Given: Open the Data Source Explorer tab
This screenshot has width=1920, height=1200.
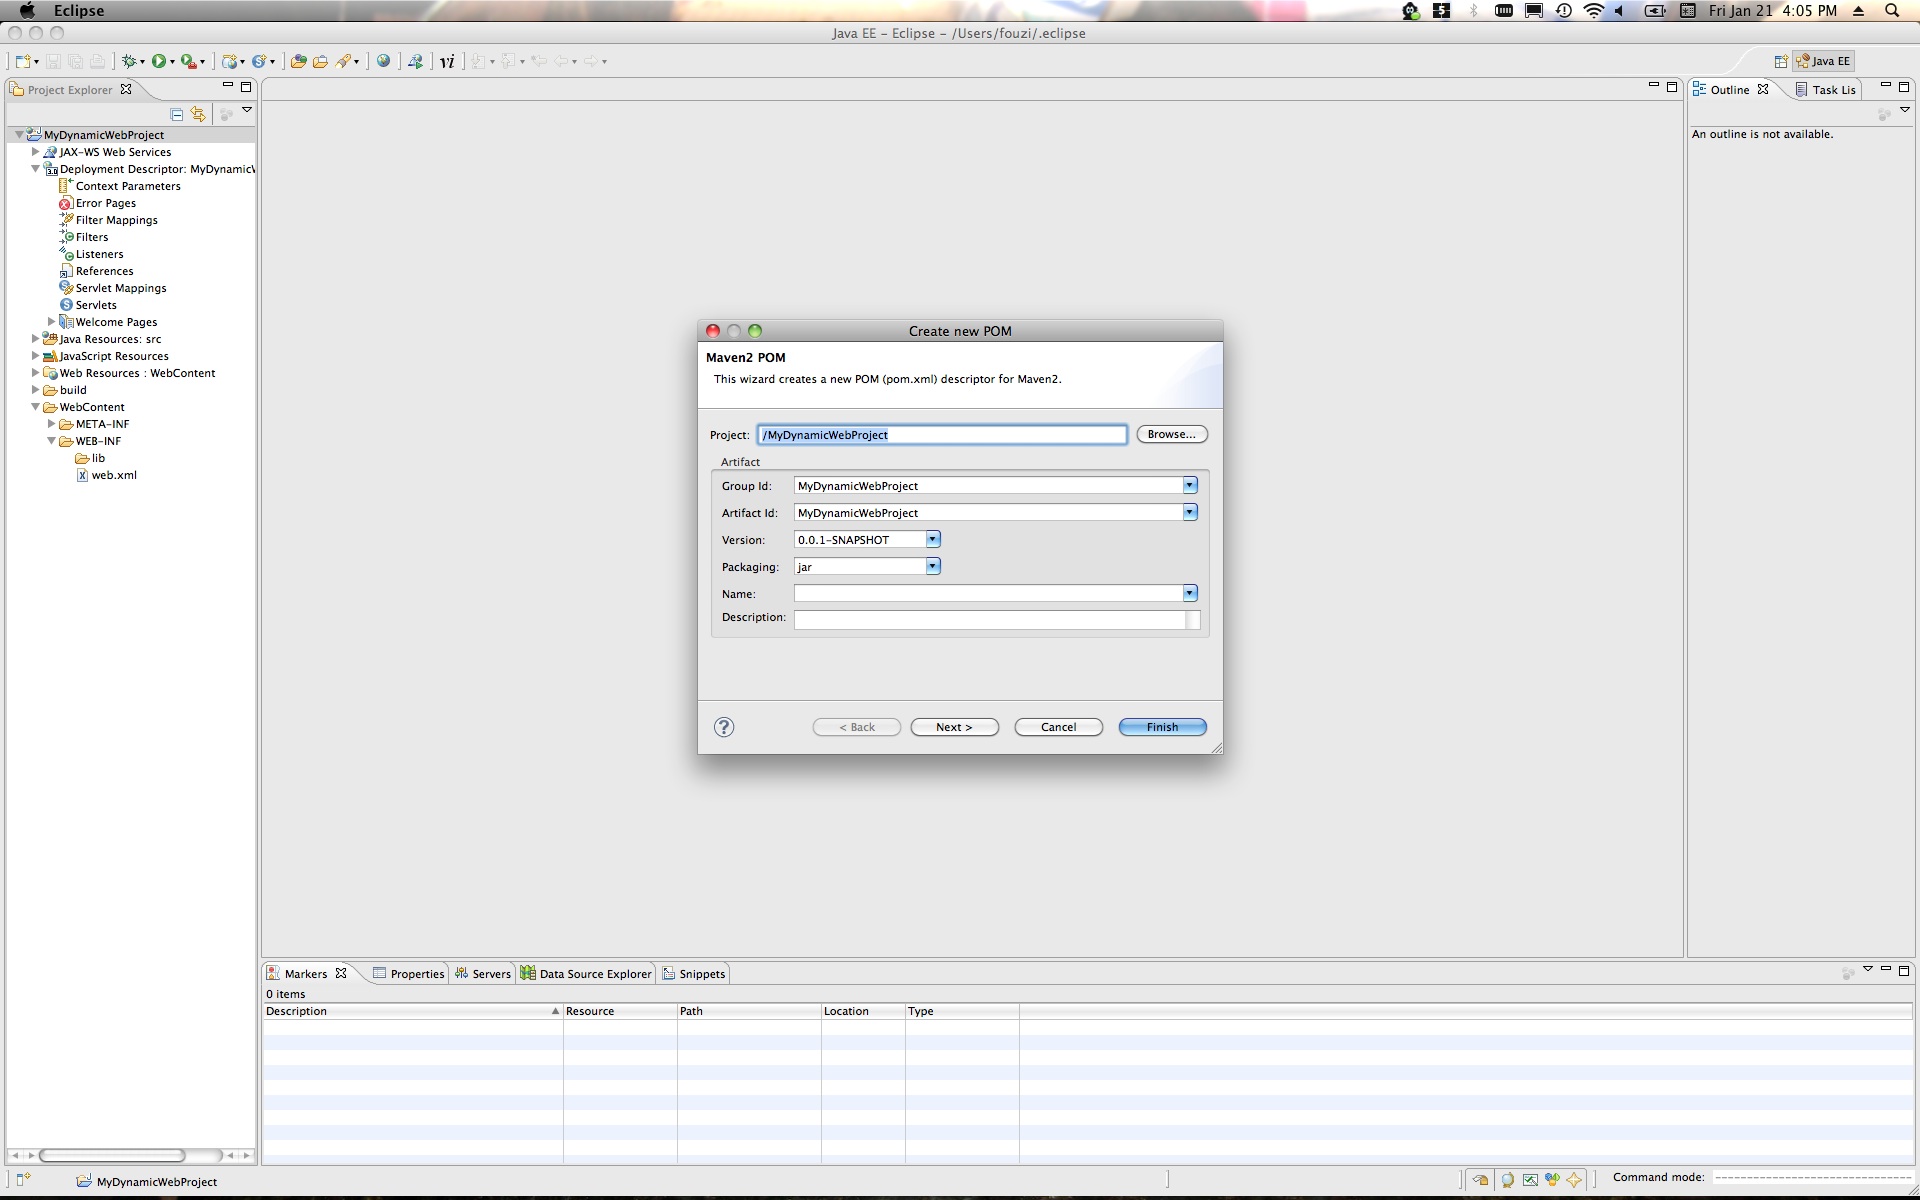Looking at the screenshot, I should [586, 973].
